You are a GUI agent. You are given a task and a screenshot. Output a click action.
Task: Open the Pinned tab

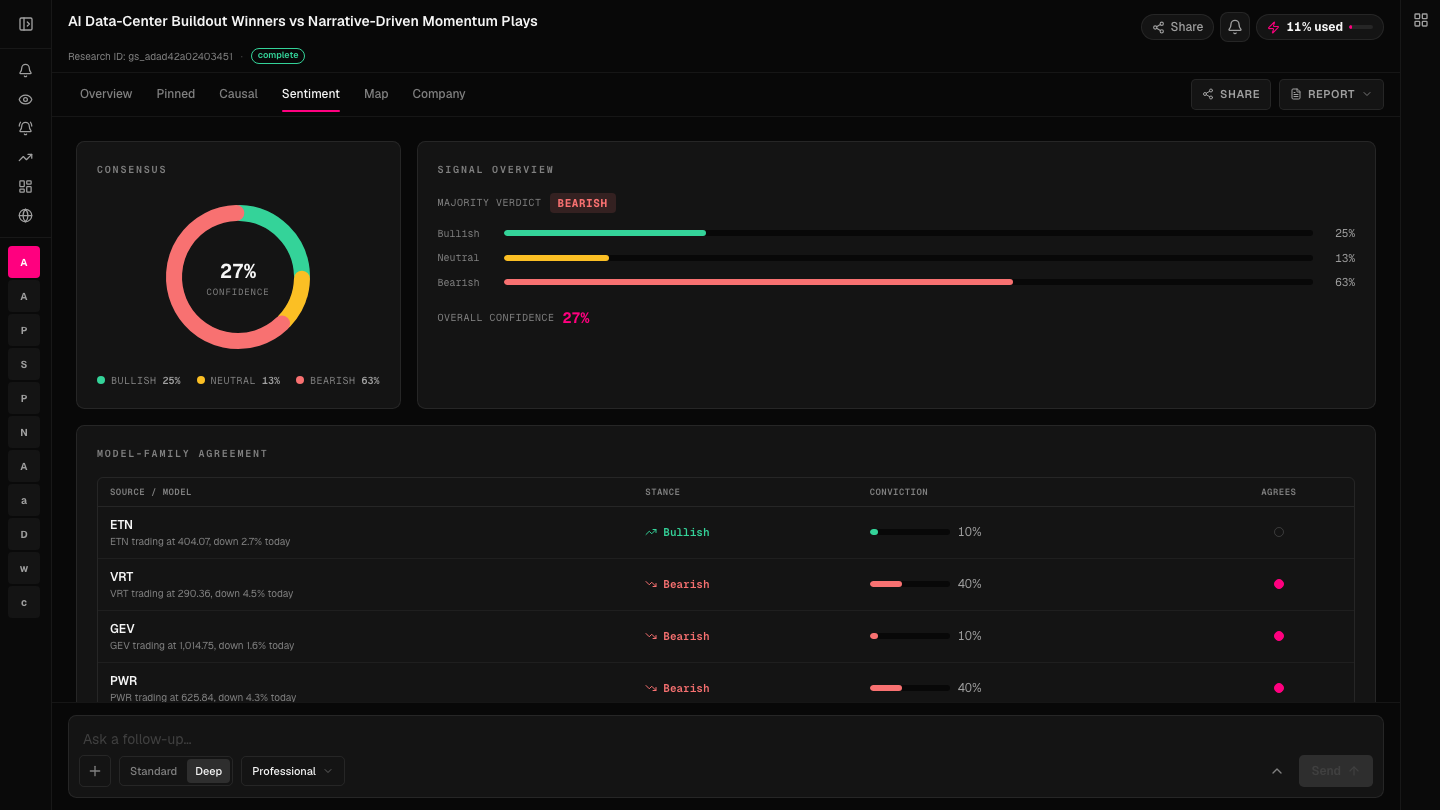click(x=176, y=94)
